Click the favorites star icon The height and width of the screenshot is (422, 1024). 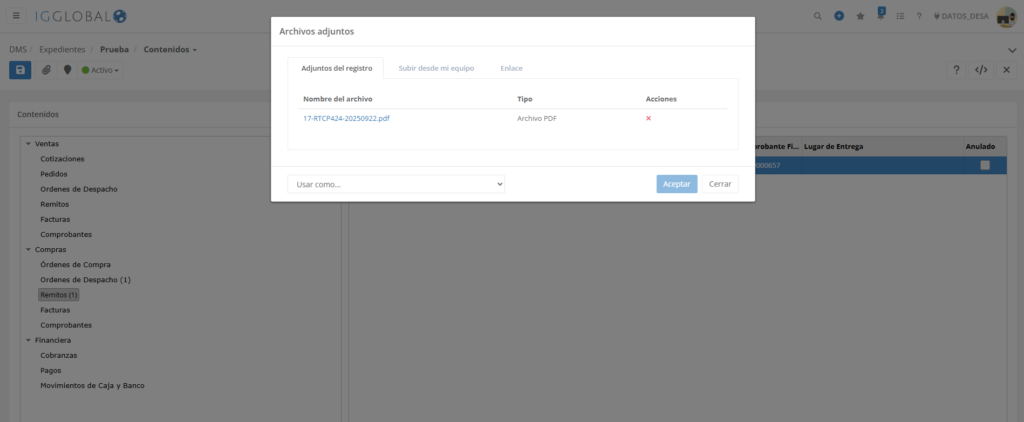860,16
